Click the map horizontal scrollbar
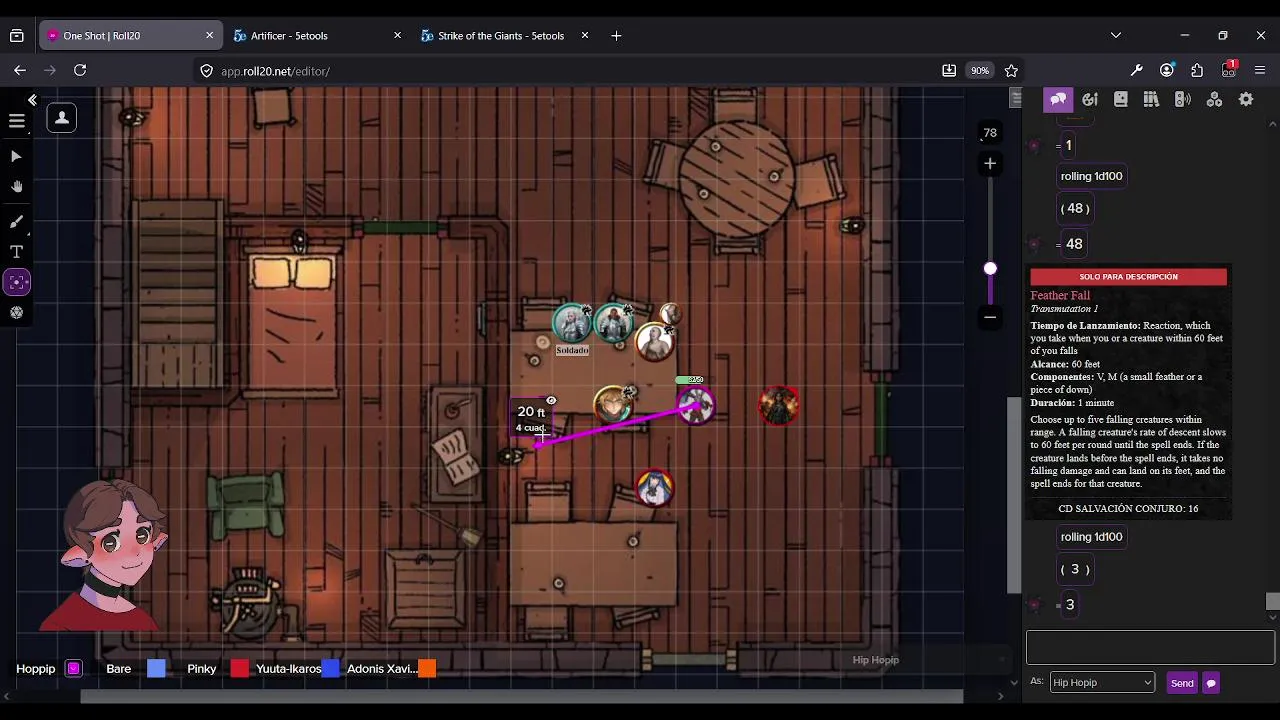Screen dimensions: 1280x720 [x=520, y=696]
